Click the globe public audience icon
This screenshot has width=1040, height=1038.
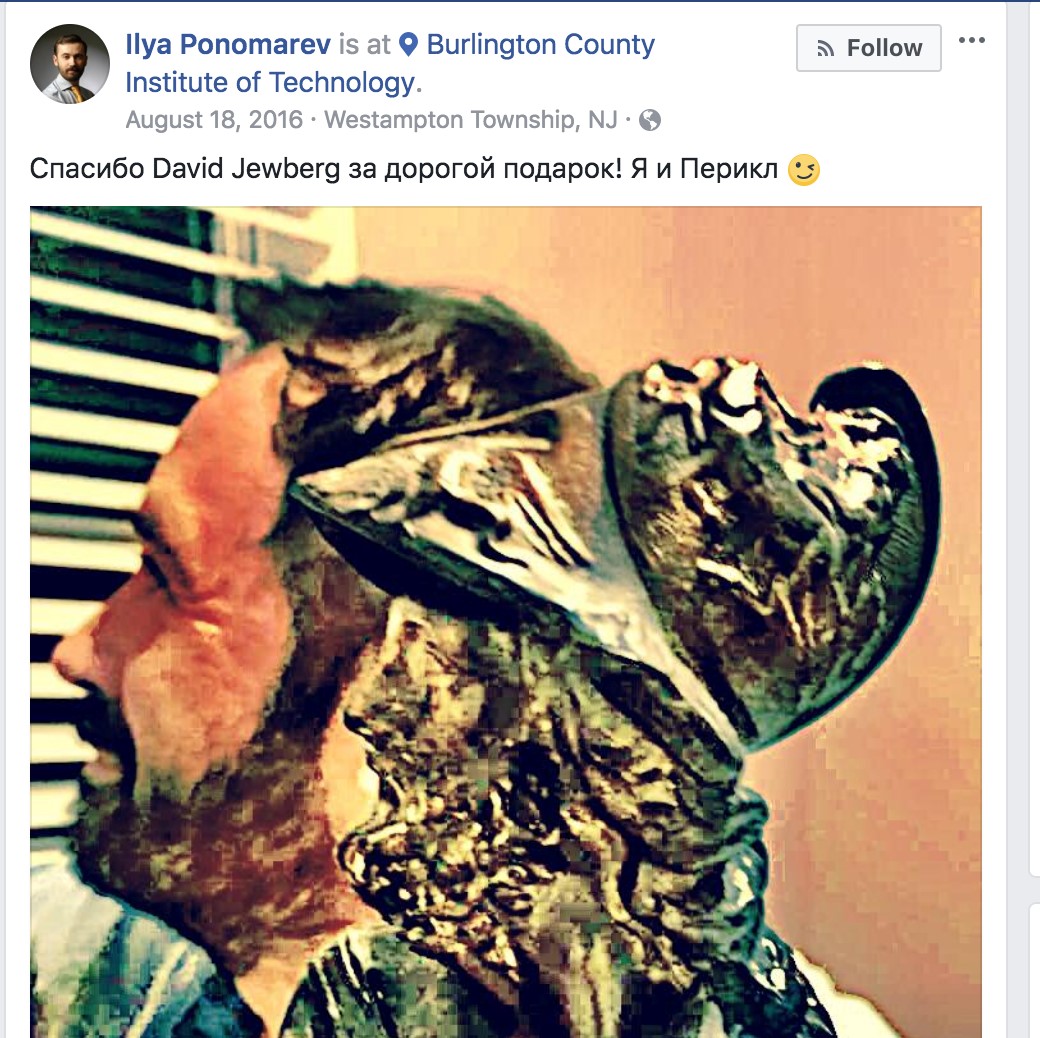tap(649, 120)
